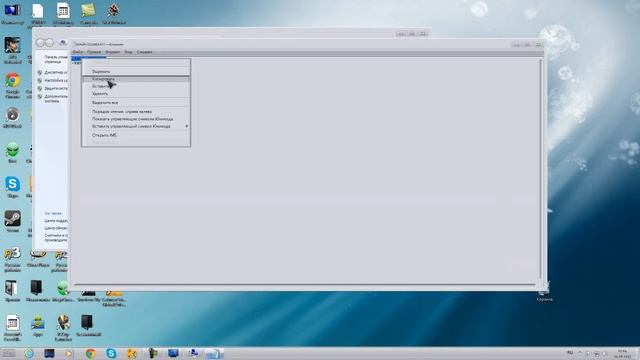The width and height of the screenshot is (640, 360).
Task: Open advanced system settings link in Control Panel
Action: [56, 98]
